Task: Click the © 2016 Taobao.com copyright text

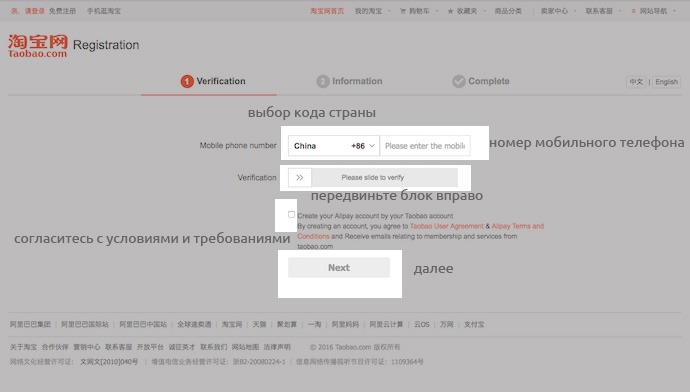Action: (355, 347)
